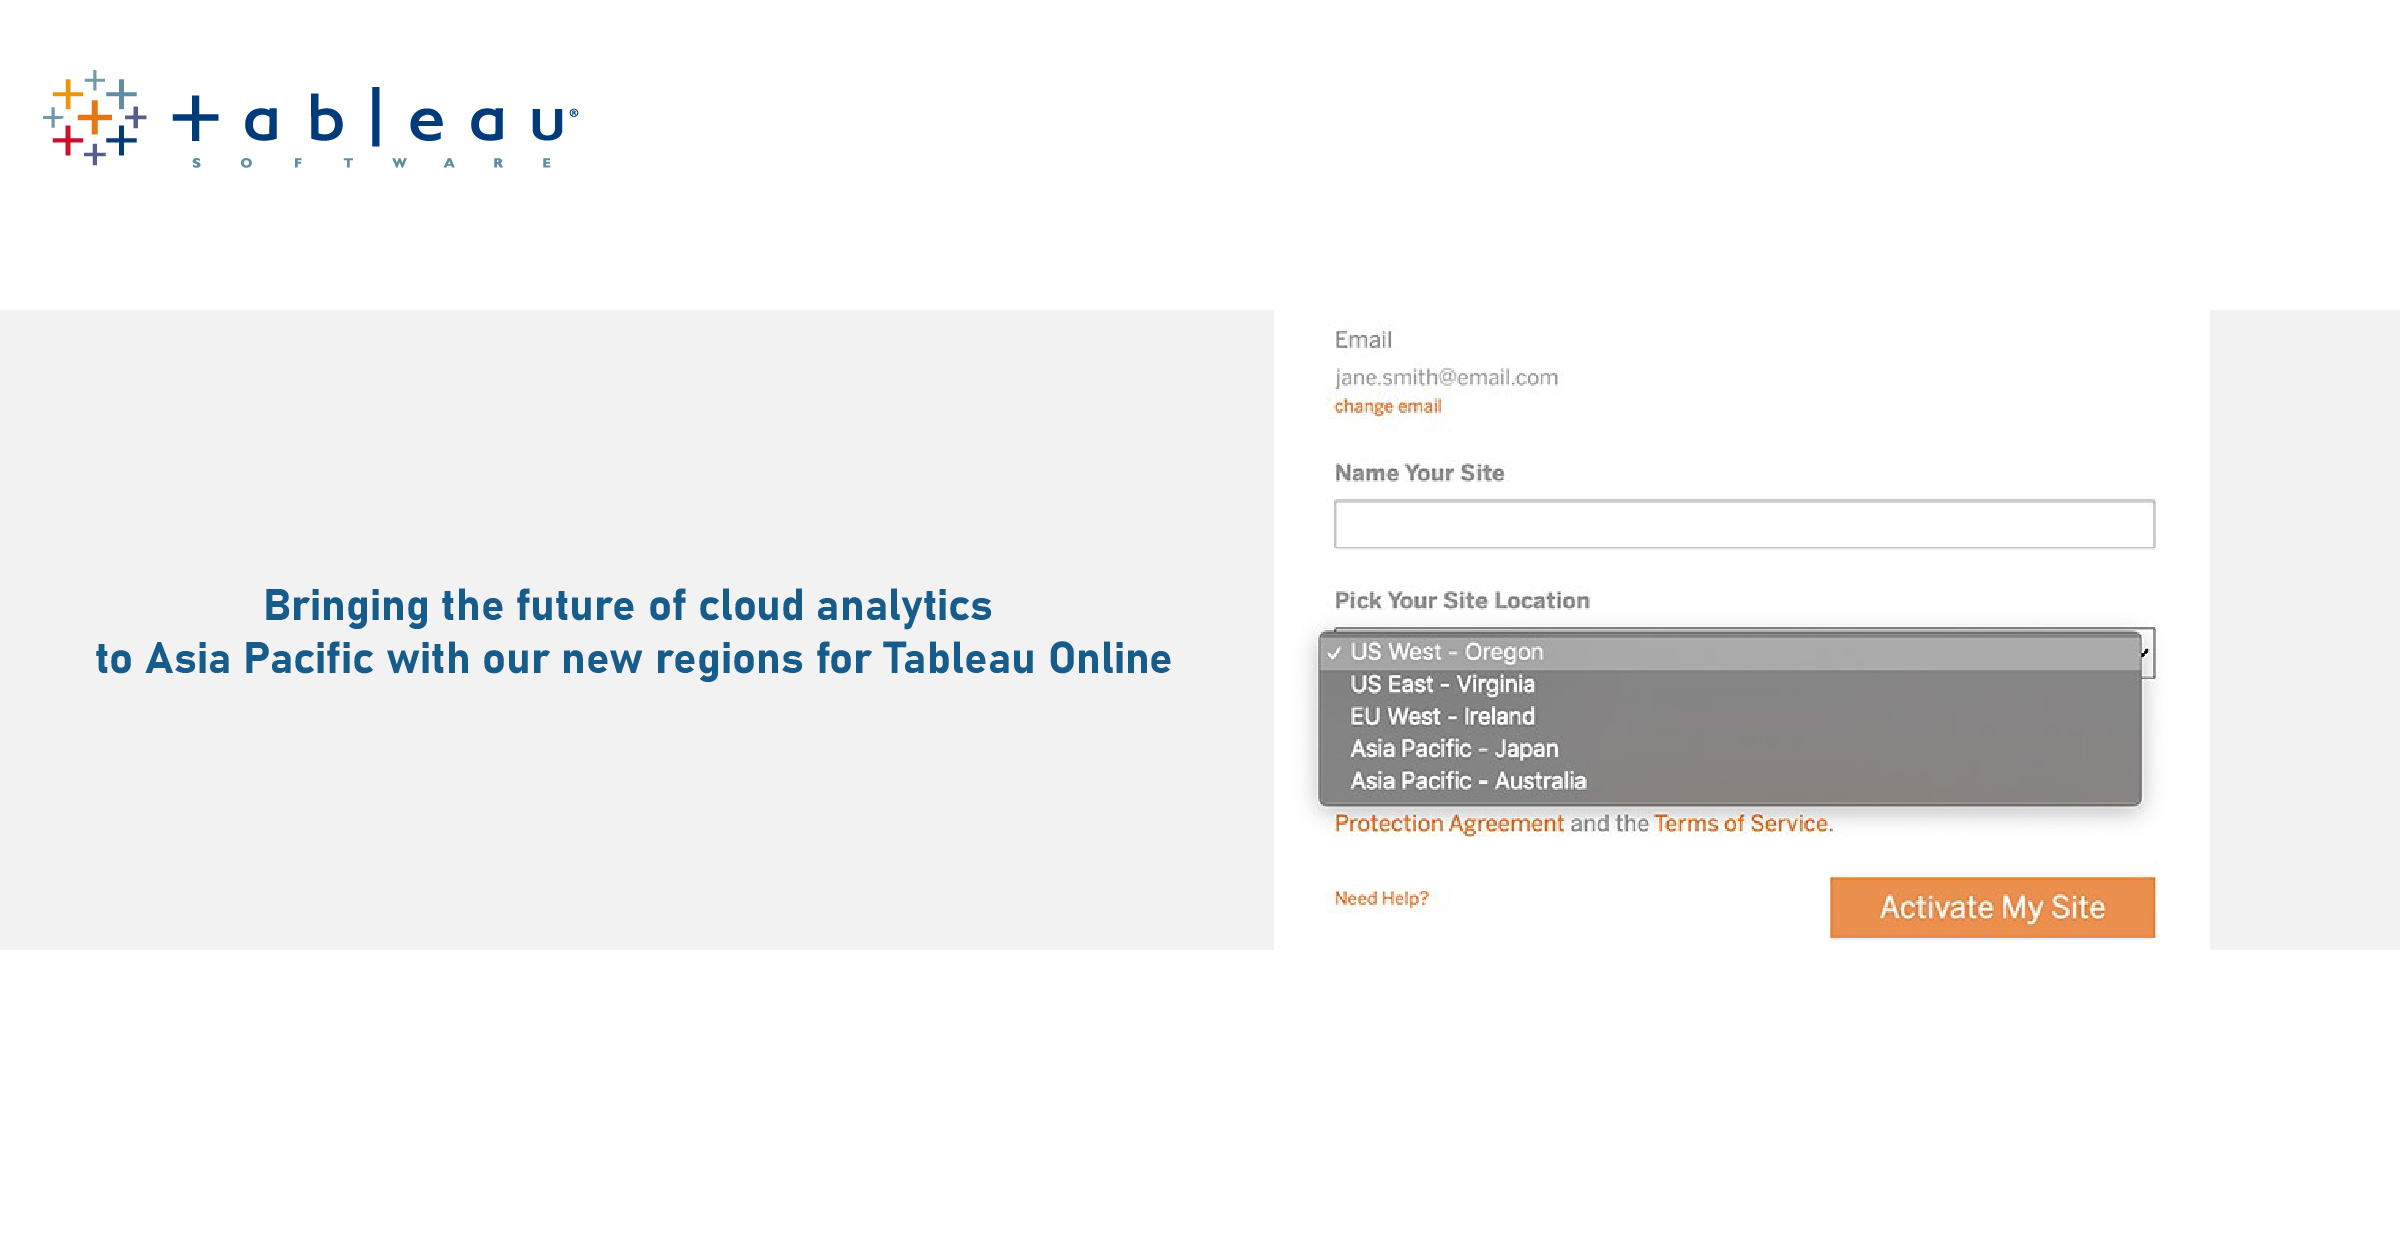
Task: Click the Pick Your Site Location label
Action: tap(1461, 600)
